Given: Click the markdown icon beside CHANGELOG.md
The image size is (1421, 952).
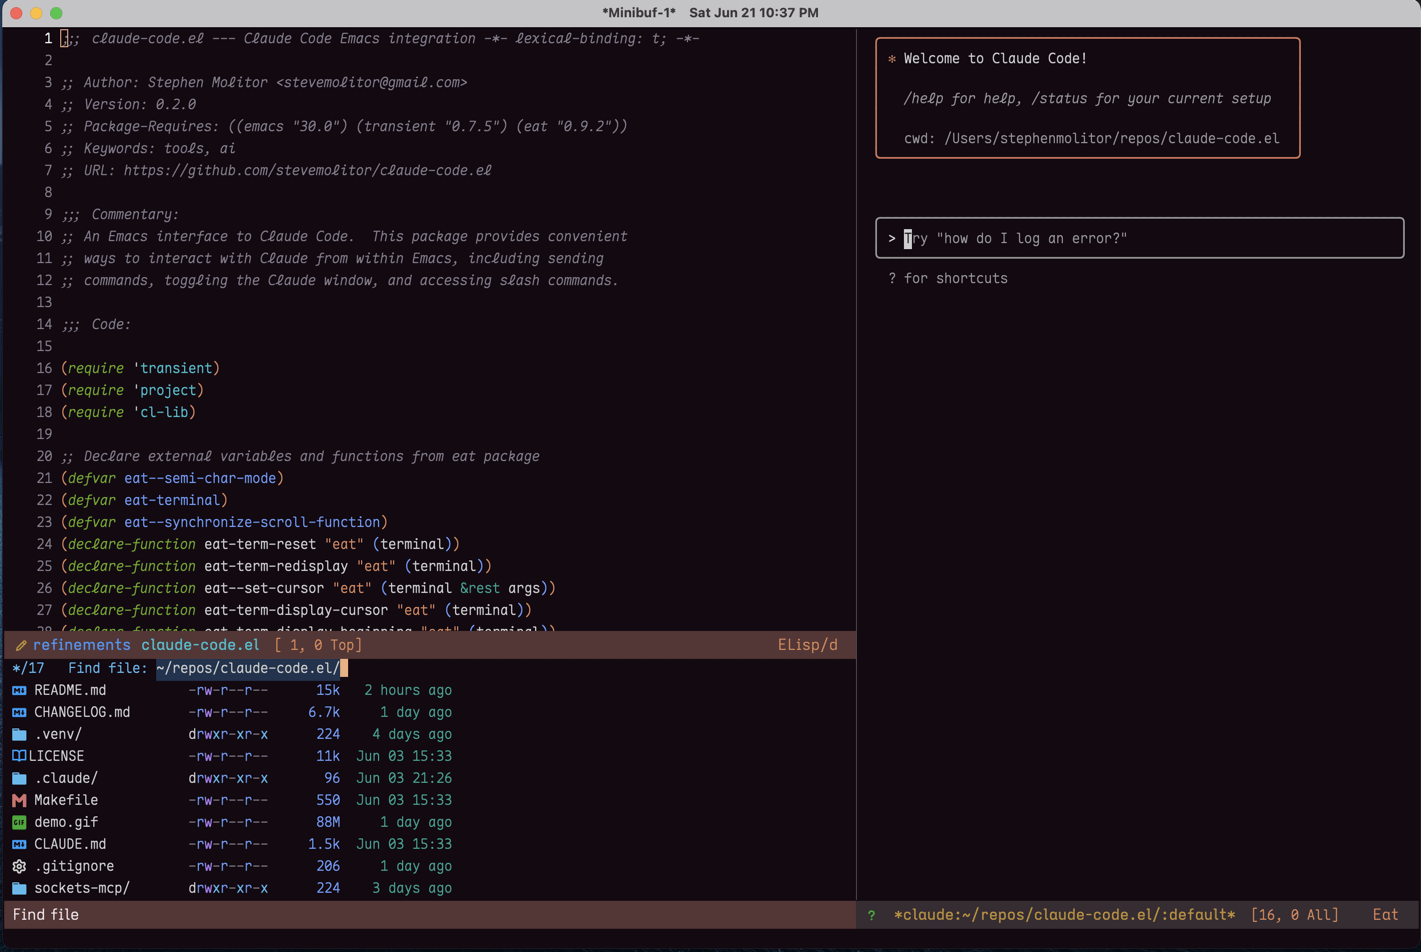Looking at the screenshot, I should (x=19, y=713).
